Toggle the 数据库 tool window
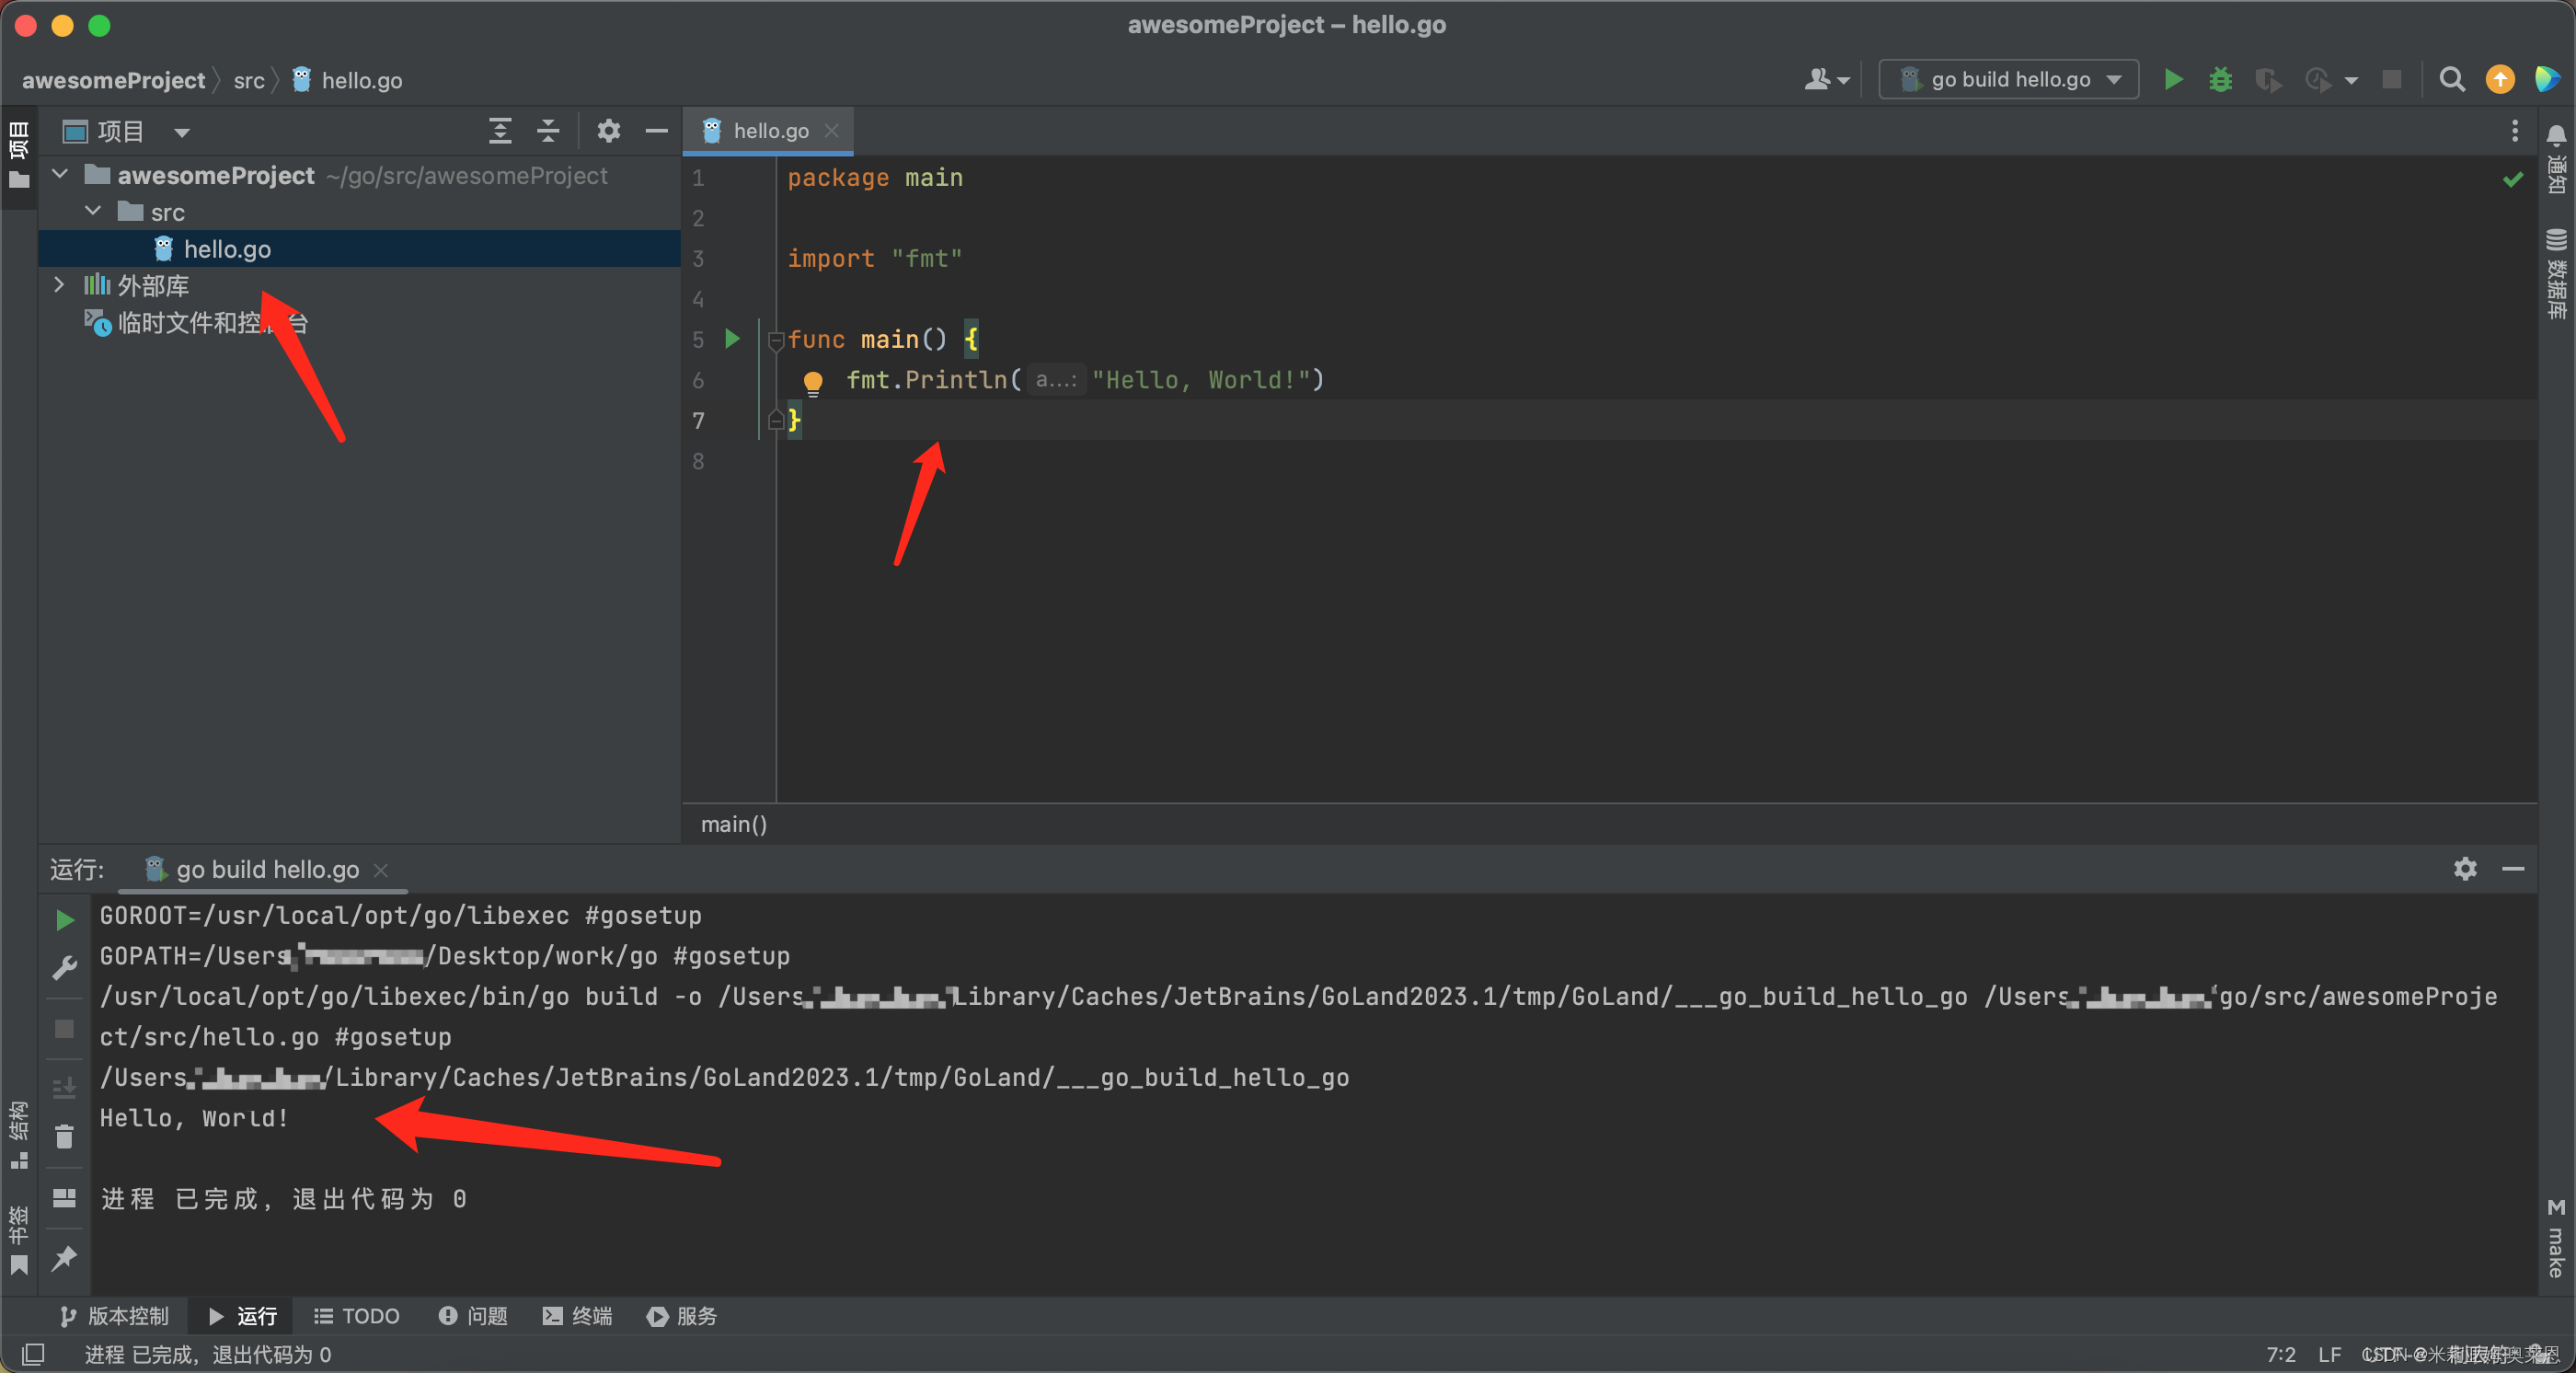 coord(2556,275)
